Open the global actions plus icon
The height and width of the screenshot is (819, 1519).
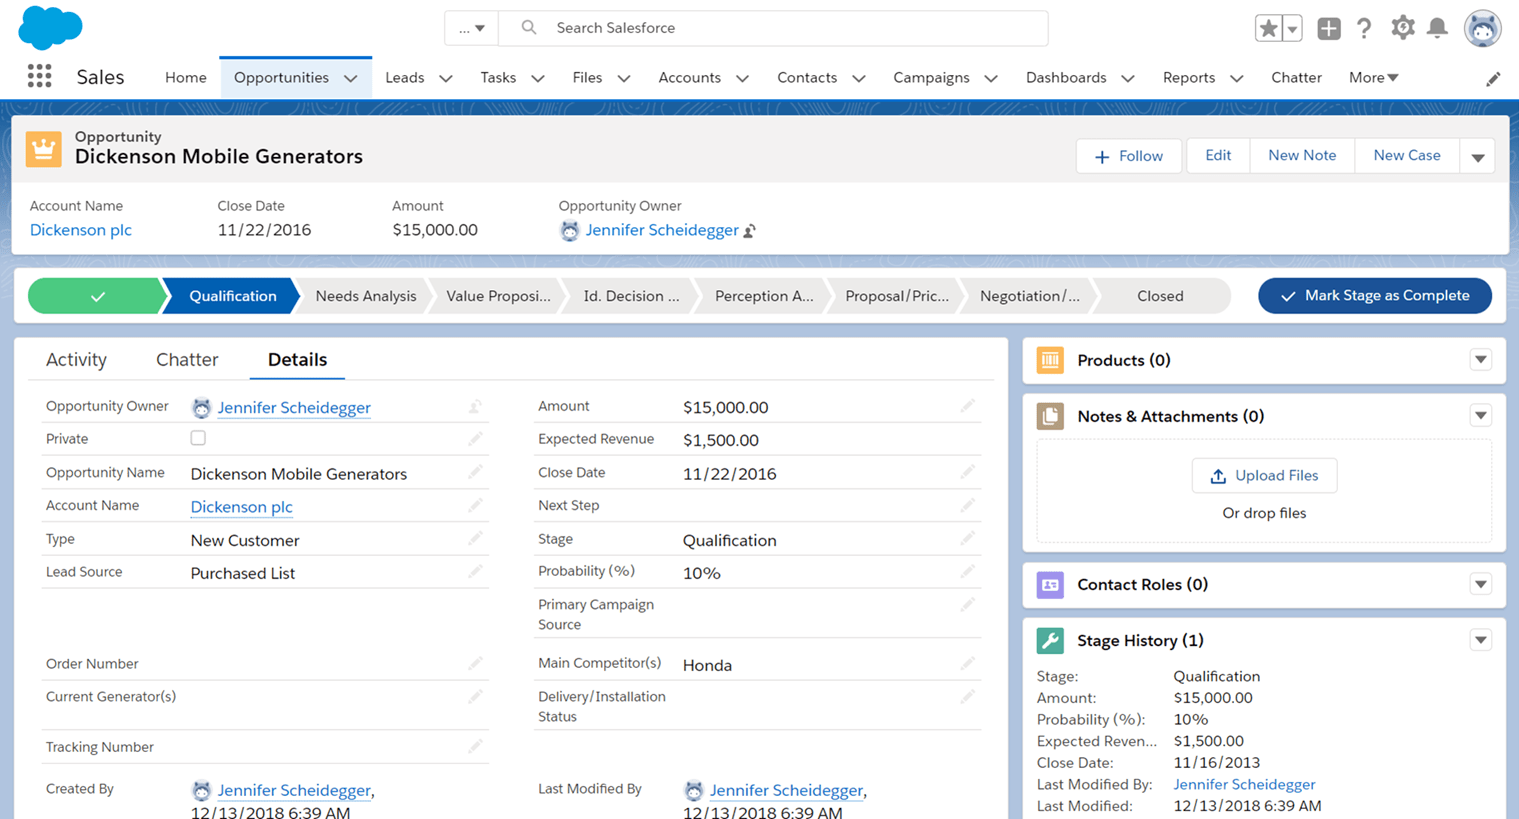pos(1328,29)
